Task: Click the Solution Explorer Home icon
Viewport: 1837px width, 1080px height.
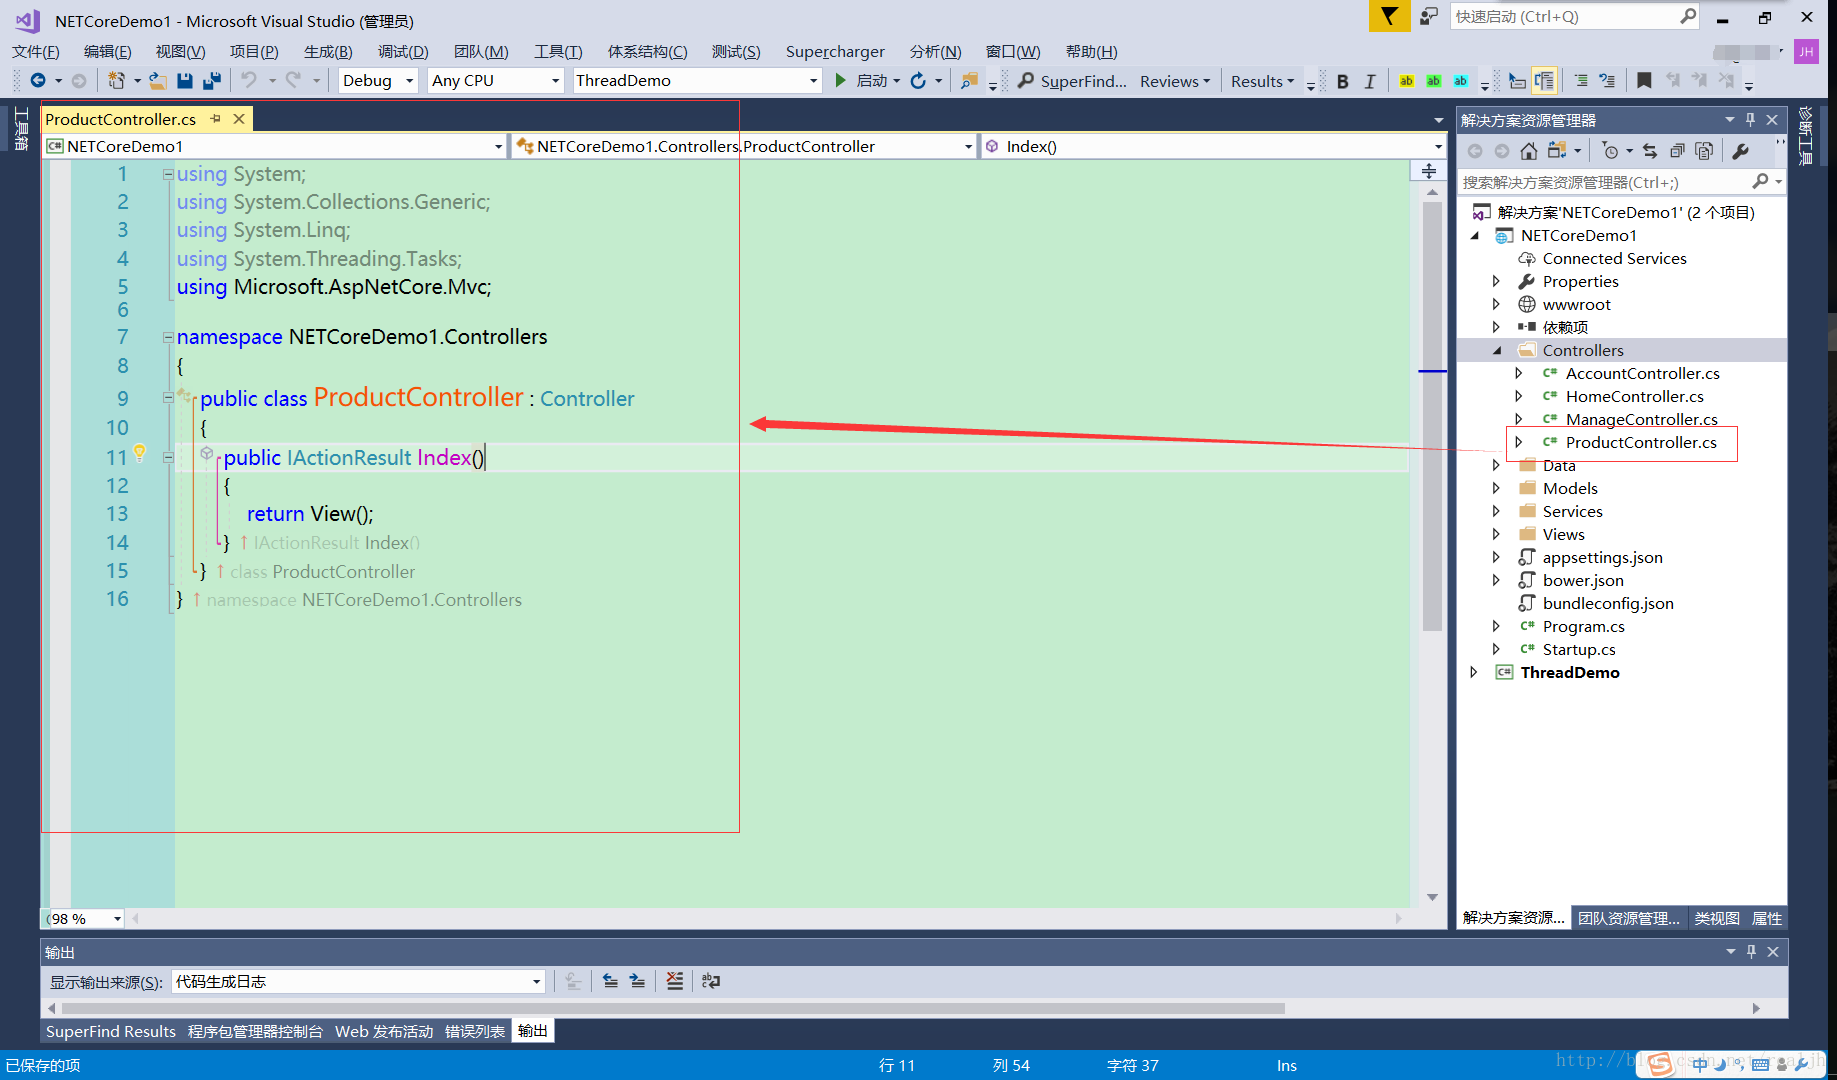Action: pos(1528,151)
